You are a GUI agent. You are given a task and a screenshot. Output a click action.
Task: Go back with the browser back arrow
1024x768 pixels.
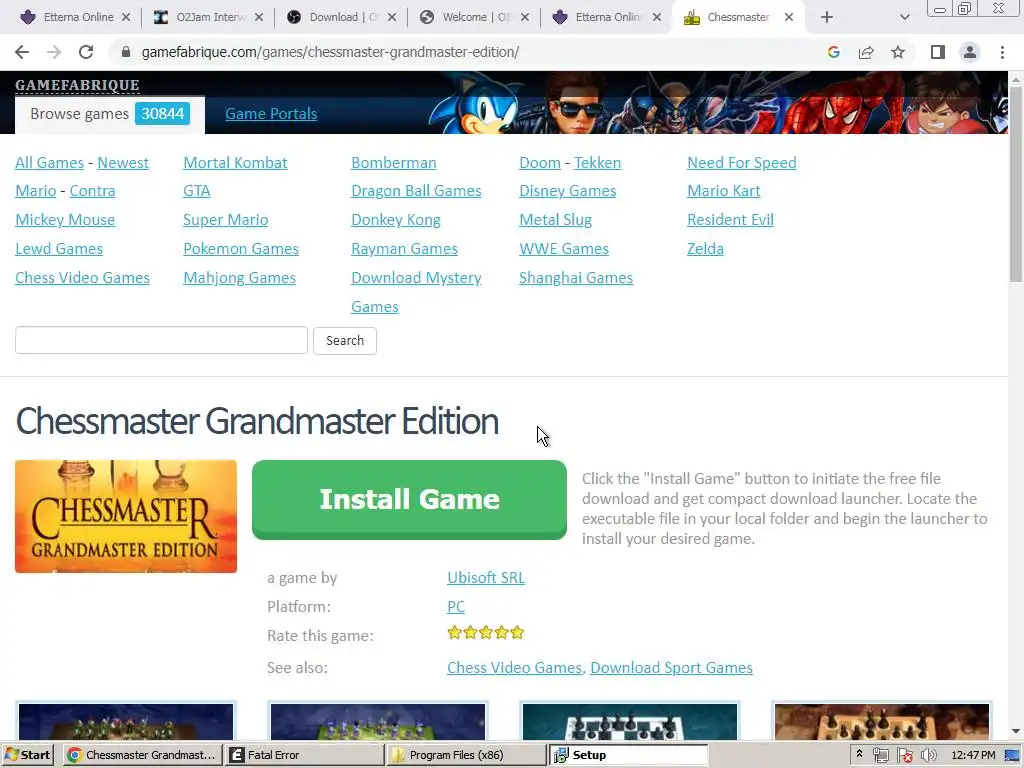22,52
